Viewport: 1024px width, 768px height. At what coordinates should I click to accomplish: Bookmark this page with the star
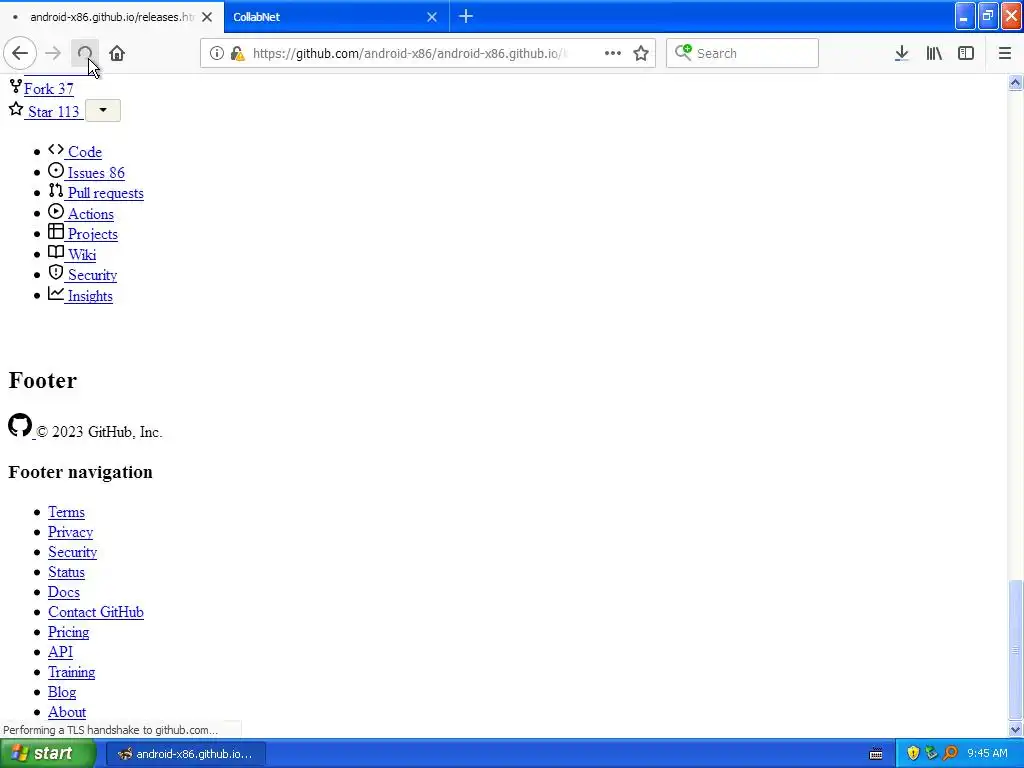tap(641, 53)
